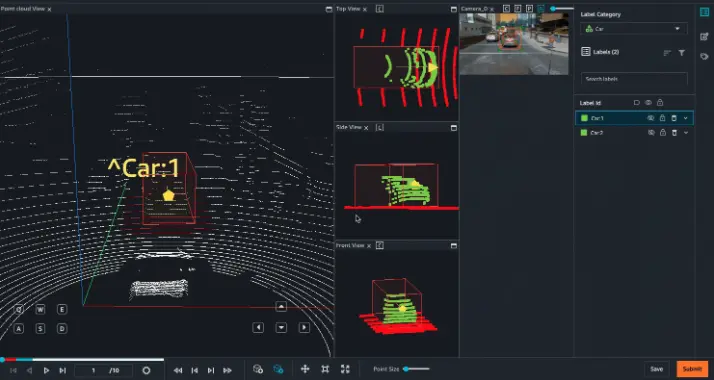Toggle visibility for all labels in header
This screenshot has width=714, height=380.
tap(648, 103)
